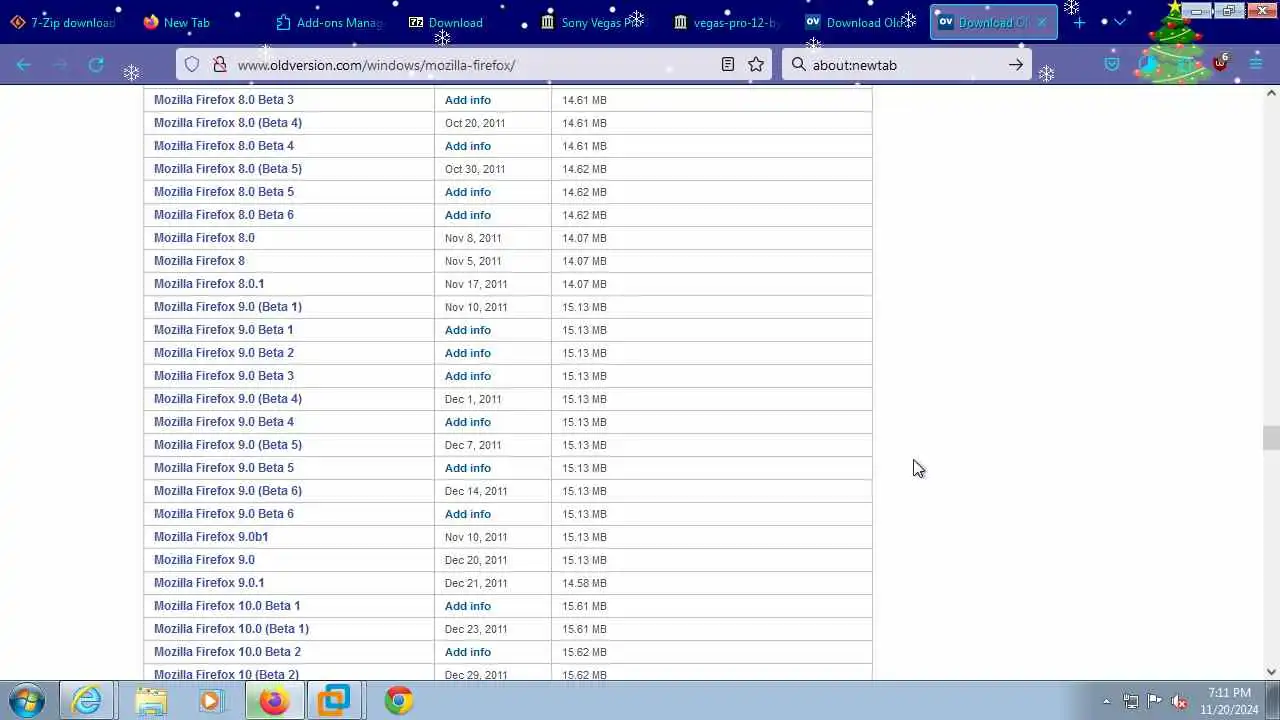Add info for Firefox 8.0 Beta 3
The height and width of the screenshot is (720, 1280).
[468, 100]
